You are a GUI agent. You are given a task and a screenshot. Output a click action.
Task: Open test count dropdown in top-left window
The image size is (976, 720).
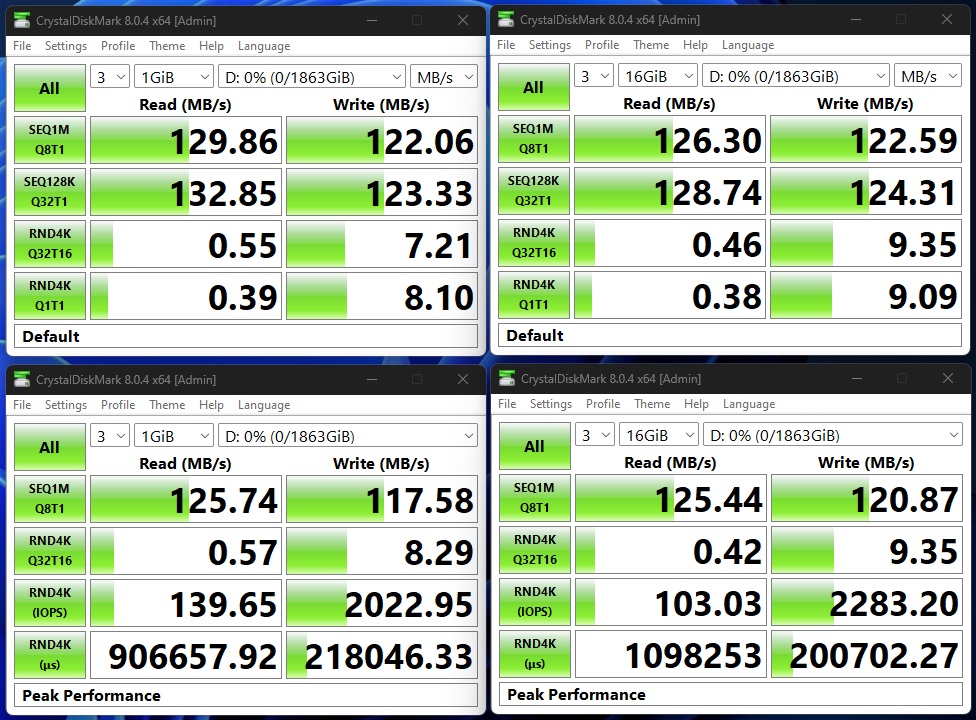[x=110, y=77]
